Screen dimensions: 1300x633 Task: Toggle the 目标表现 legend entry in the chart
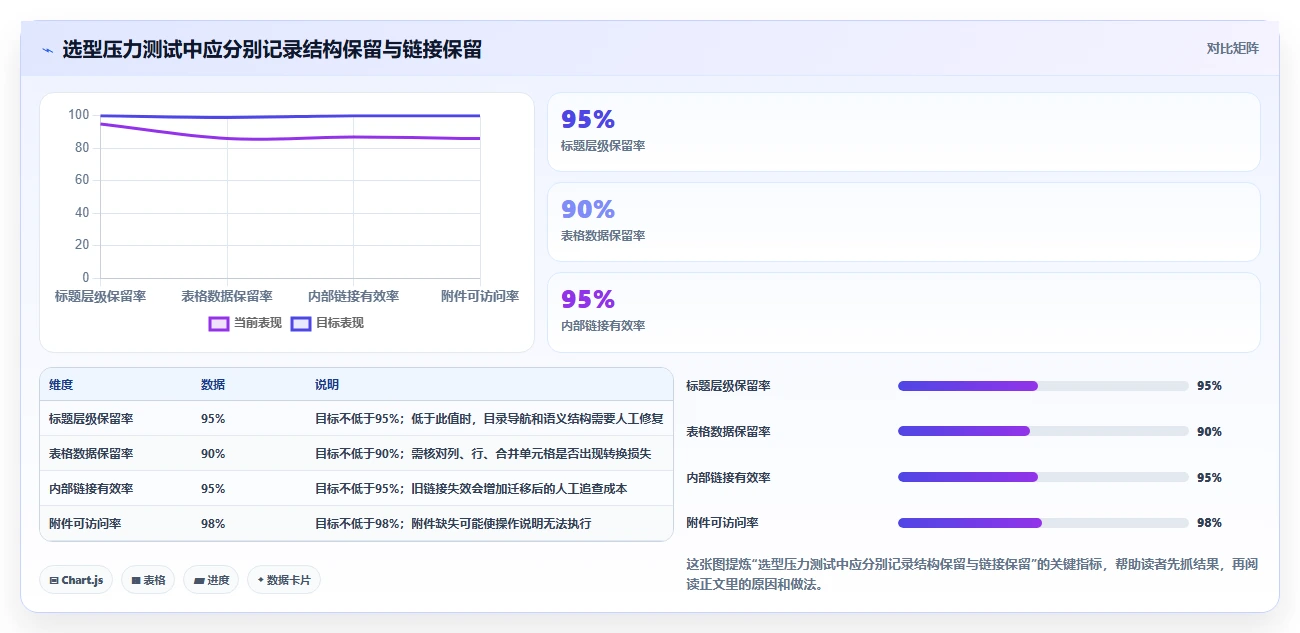click(x=327, y=323)
